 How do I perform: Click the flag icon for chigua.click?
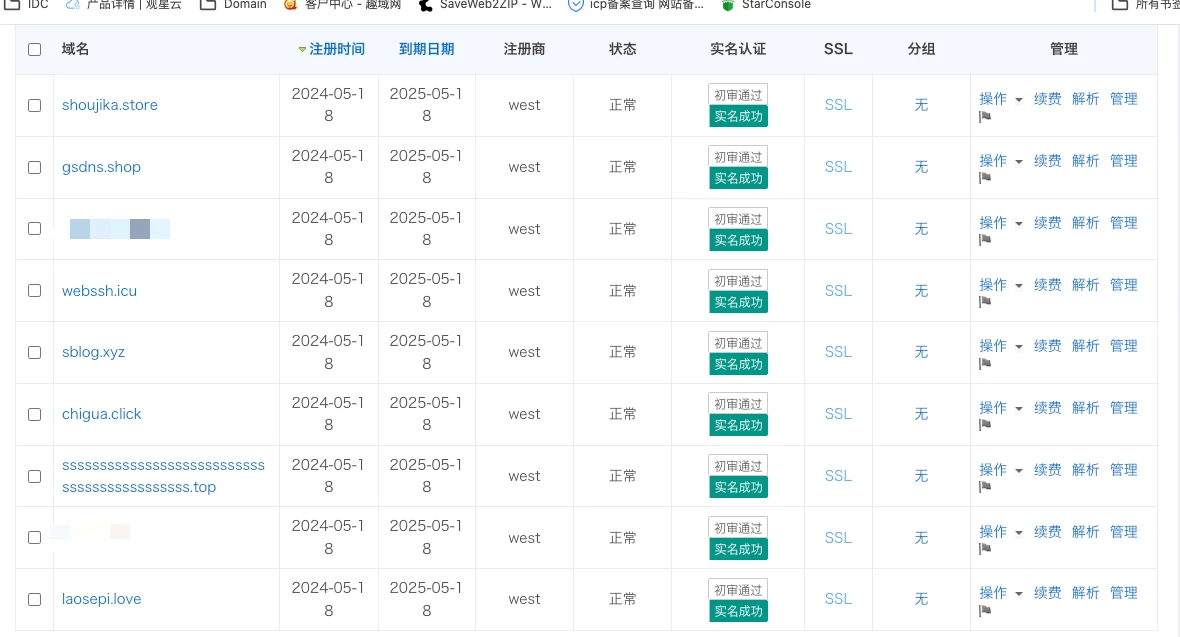coord(985,426)
